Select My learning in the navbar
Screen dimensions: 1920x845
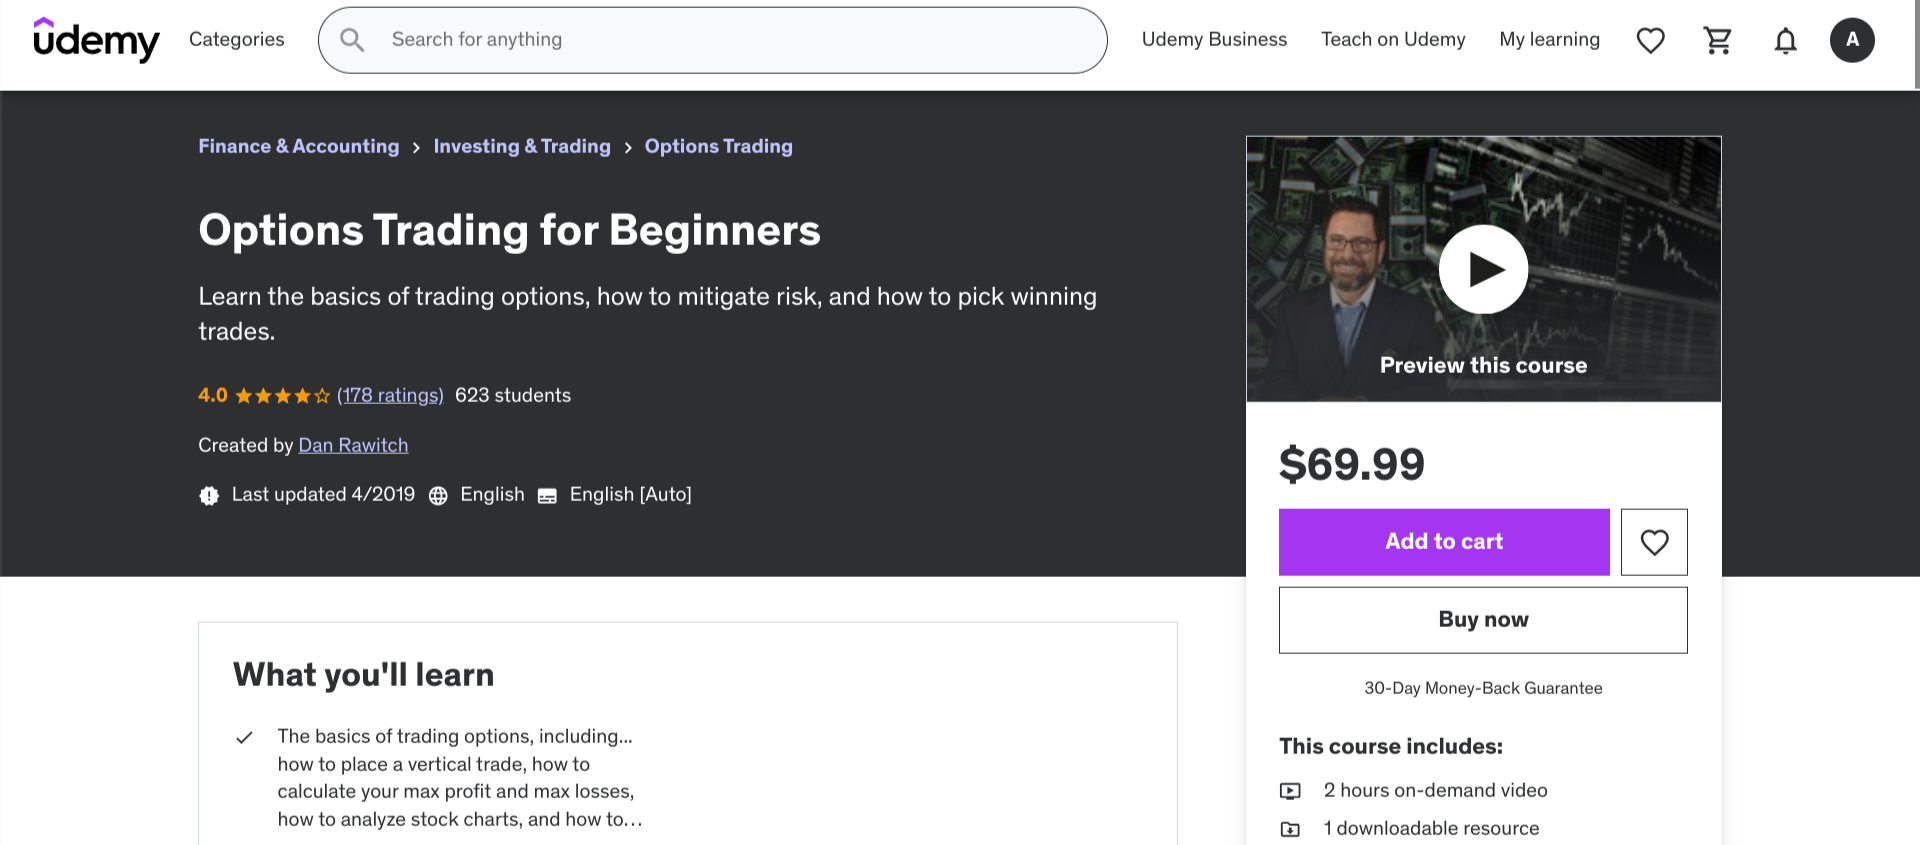[x=1549, y=39]
